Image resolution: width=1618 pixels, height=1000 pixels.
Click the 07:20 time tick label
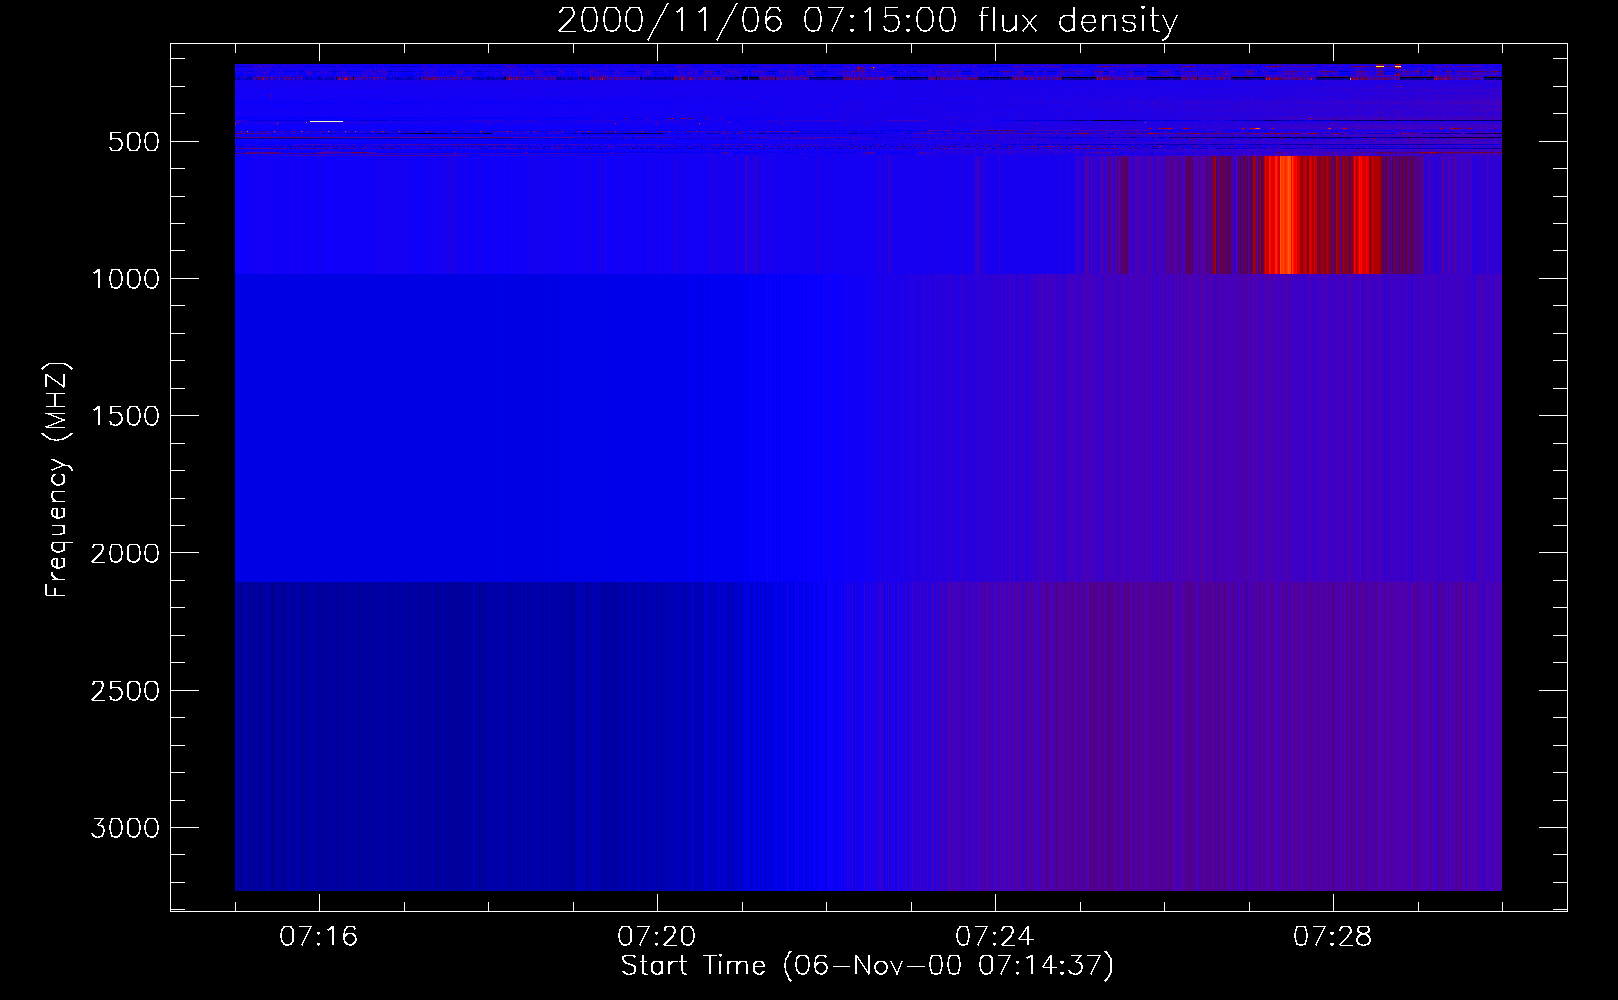pyautogui.click(x=657, y=937)
